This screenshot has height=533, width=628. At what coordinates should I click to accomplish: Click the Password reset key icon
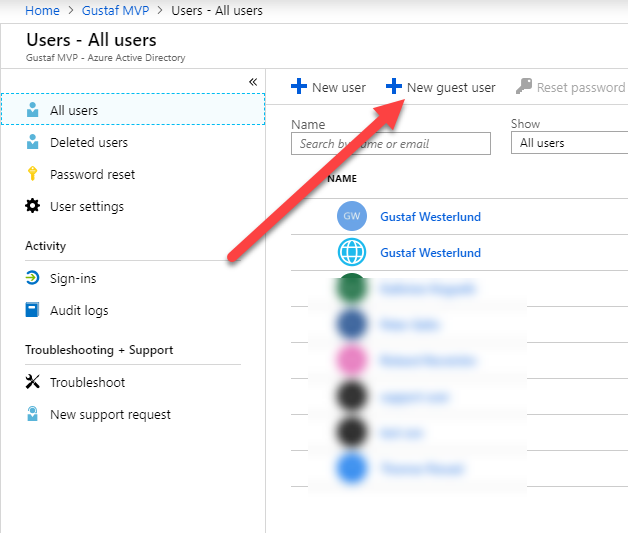pos(32,174)
